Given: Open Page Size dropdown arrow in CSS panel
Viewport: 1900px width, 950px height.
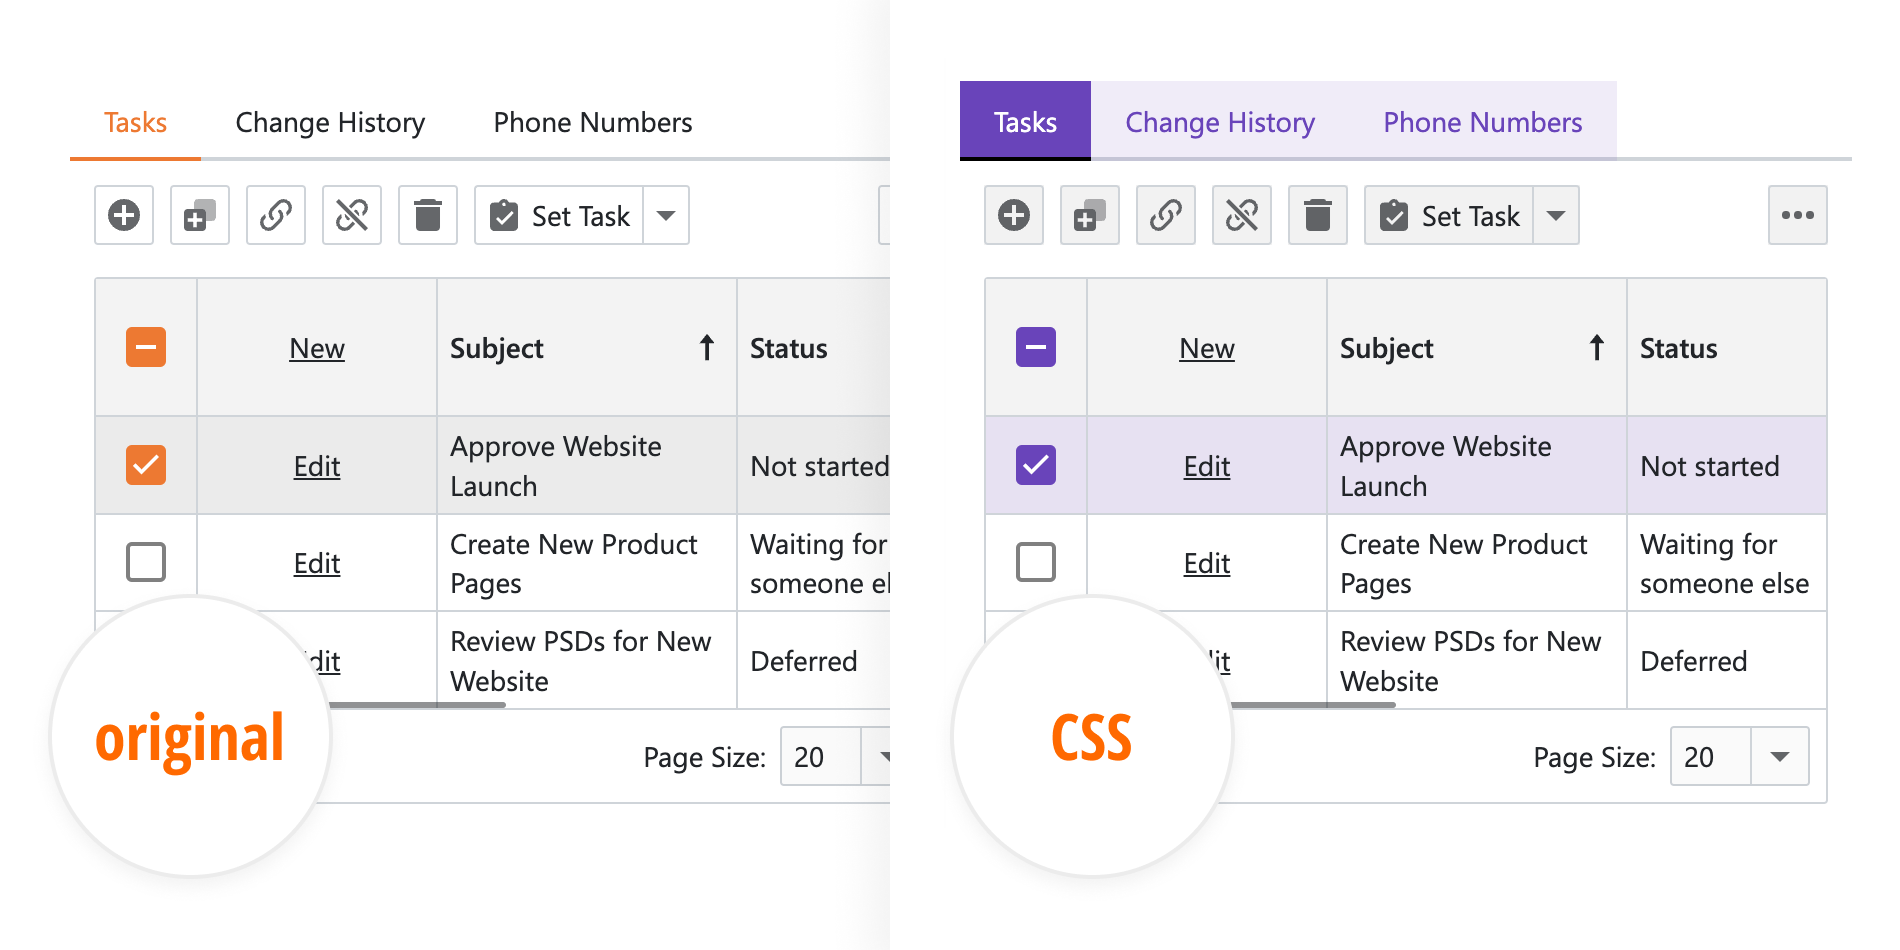Looking at the screenshot, I should [1780, 756].
